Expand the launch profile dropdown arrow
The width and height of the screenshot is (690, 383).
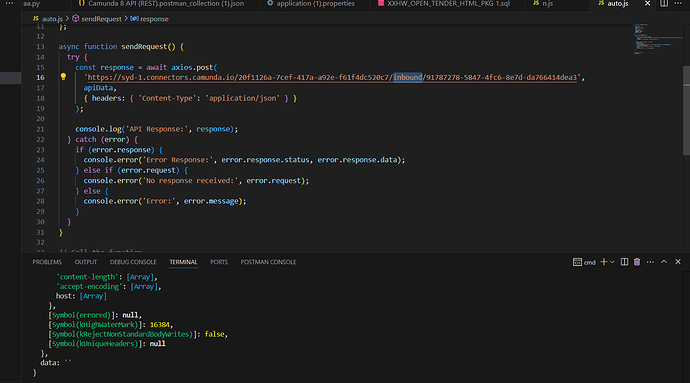point(612,262)
